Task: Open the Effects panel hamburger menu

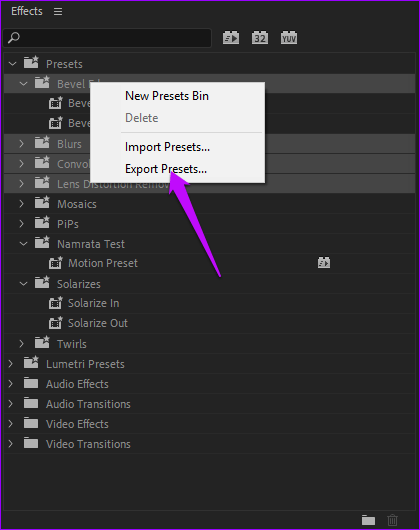Action: pyautogui.click(x=58, y=11)
